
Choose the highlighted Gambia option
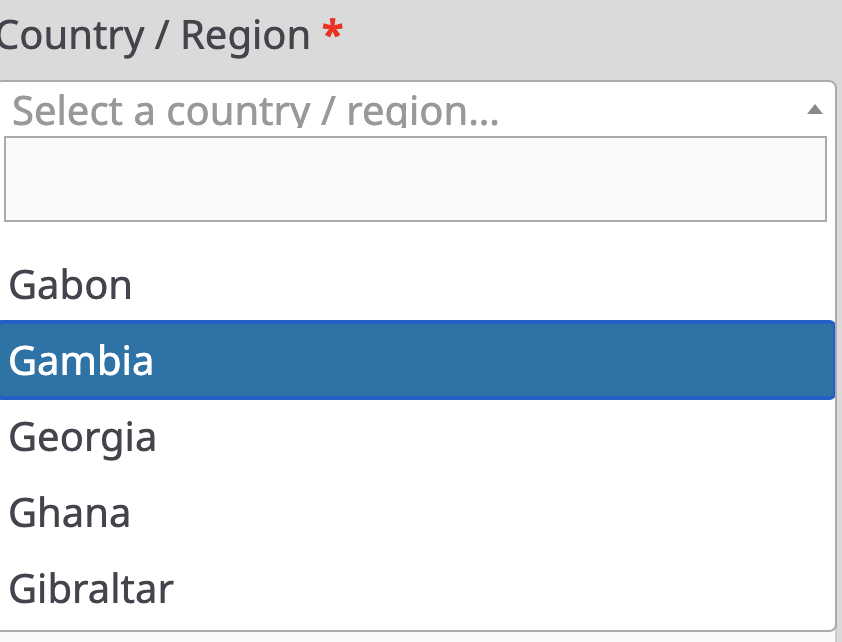click(82, 360)
